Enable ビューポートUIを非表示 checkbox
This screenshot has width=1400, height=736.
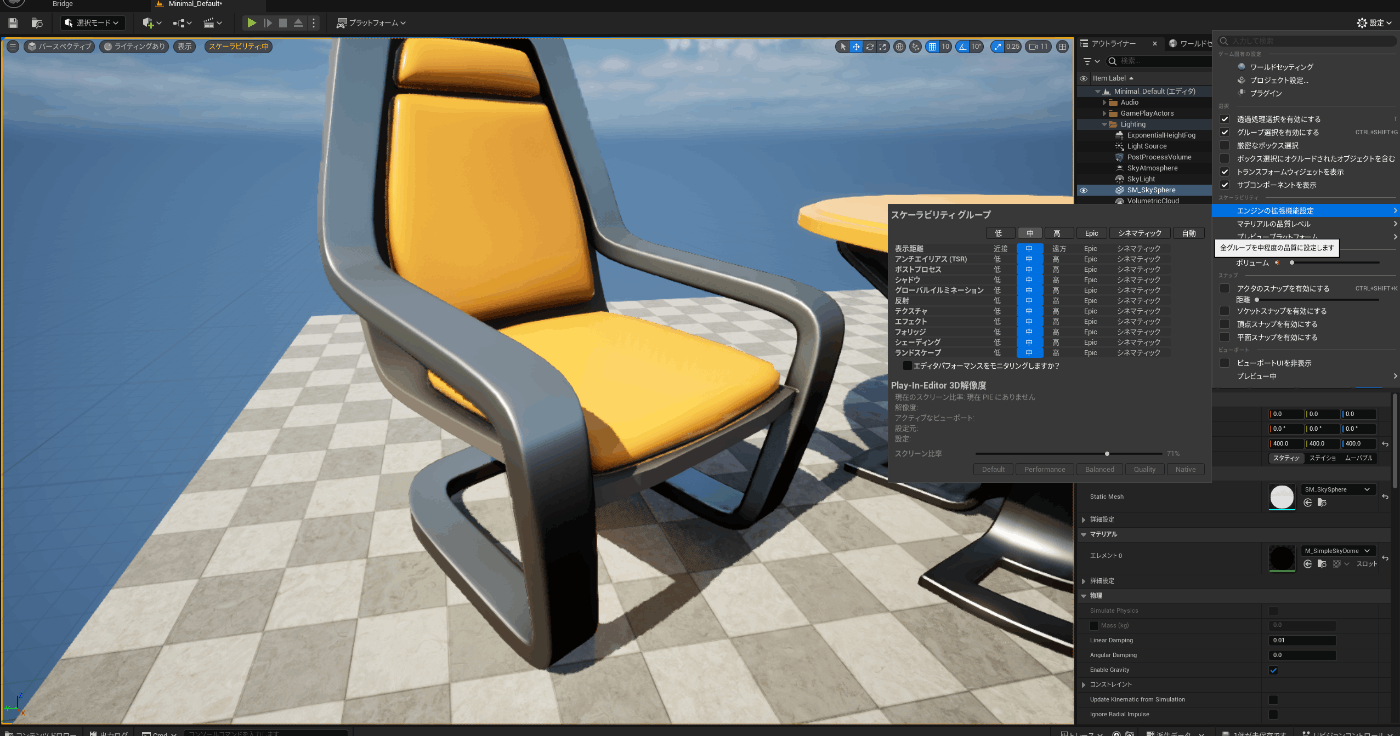coord(1225,363)
